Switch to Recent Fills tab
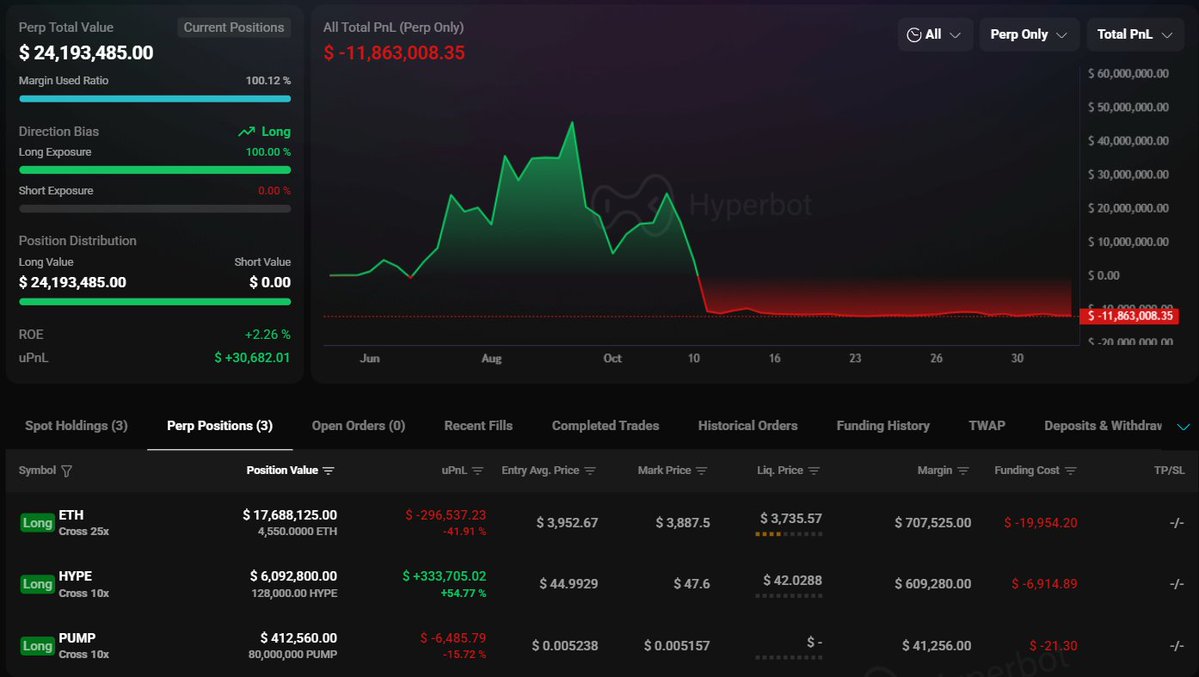The image size is (1199, 677). [479, 425]
